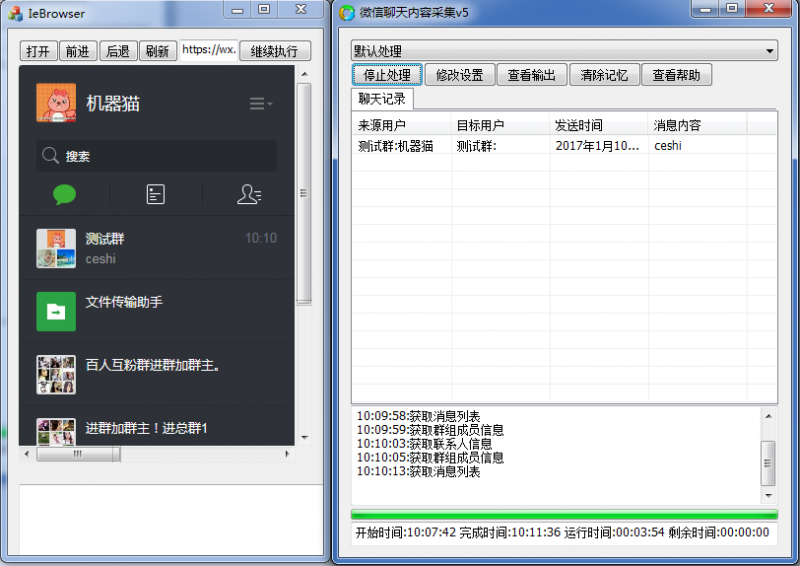Click the 10:10 timestamp of 测试群
This screenshot has width=800, height=566.
coord(261,238)
